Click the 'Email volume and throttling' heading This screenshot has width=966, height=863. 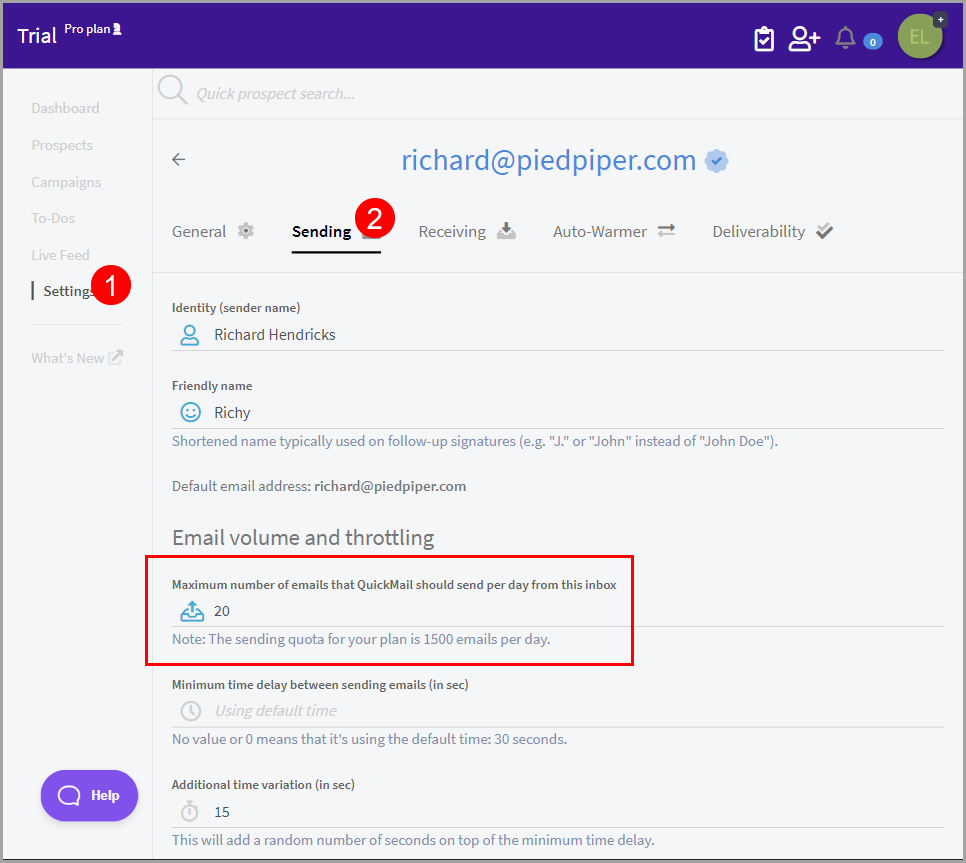[303, 538]
